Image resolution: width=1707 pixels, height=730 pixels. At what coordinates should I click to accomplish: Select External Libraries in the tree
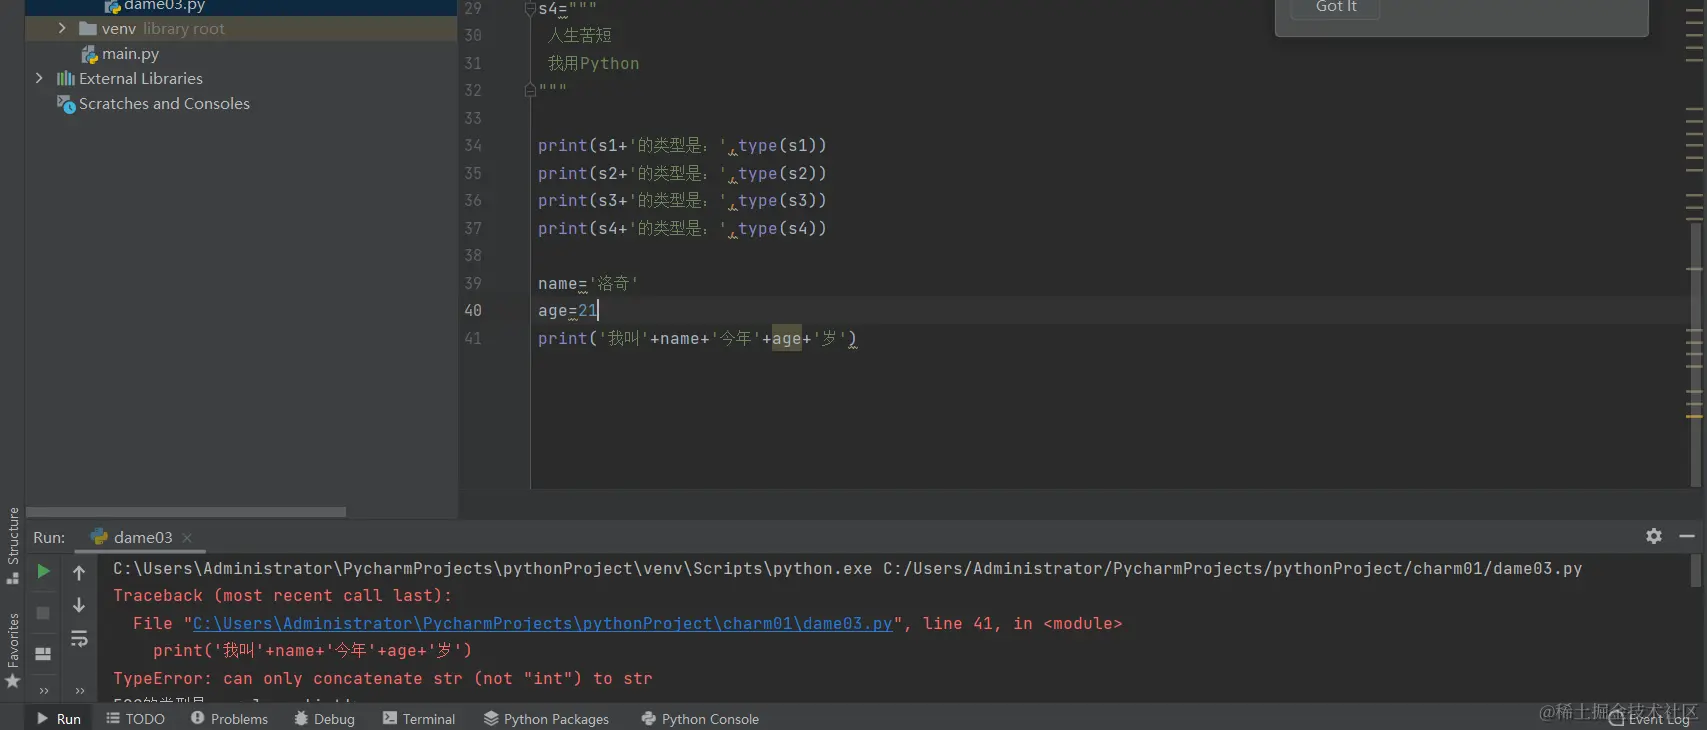[x=130, y=78]
